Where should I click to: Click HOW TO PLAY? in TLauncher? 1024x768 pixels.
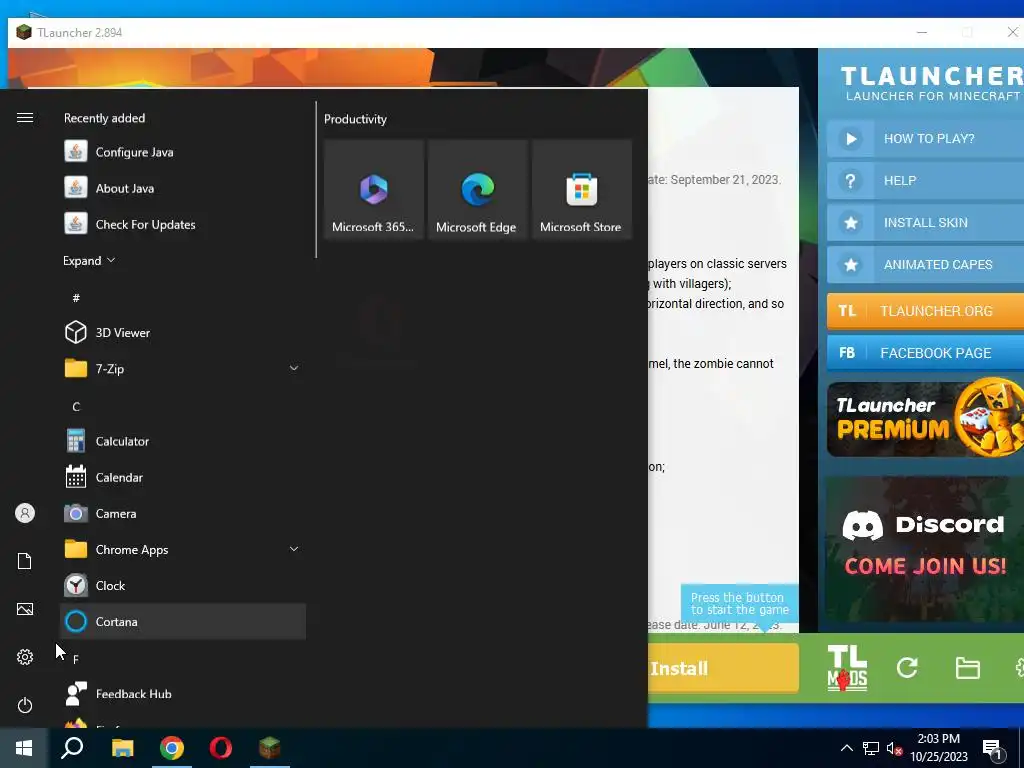pyautogui.click(x=925, y=138)
